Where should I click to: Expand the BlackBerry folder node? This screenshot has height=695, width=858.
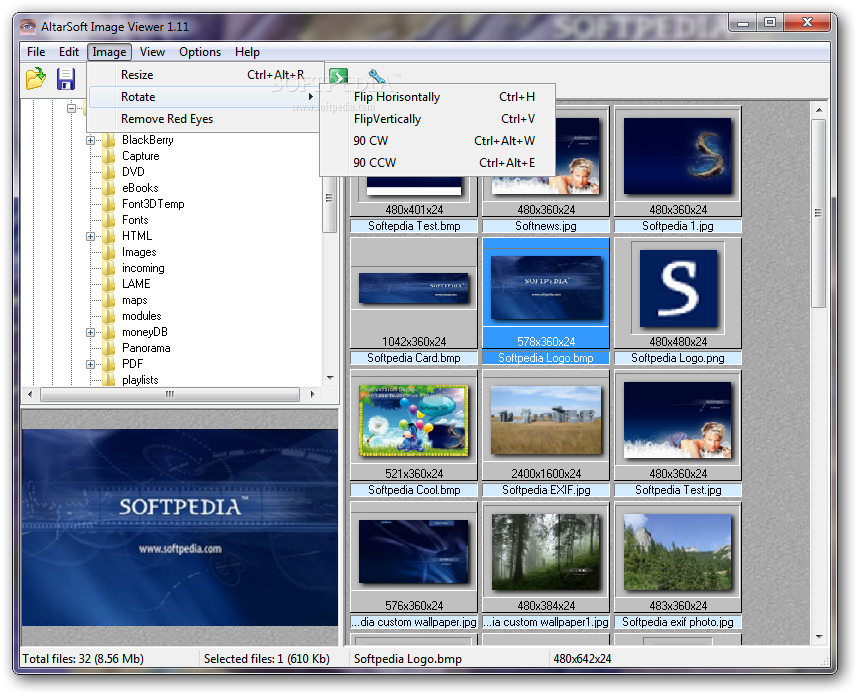point(90,141)
